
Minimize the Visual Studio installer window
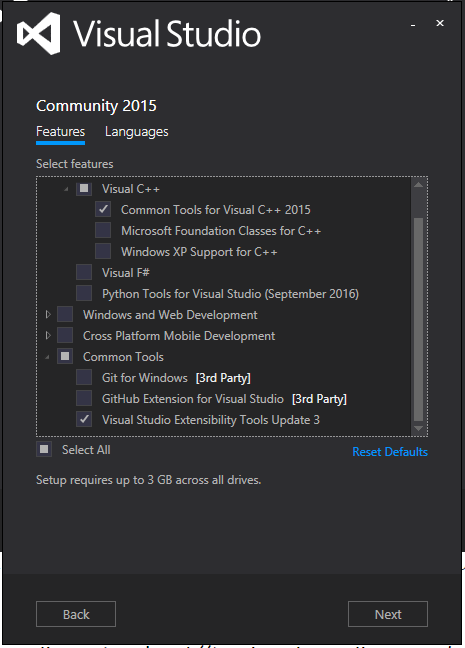point(413,25)
